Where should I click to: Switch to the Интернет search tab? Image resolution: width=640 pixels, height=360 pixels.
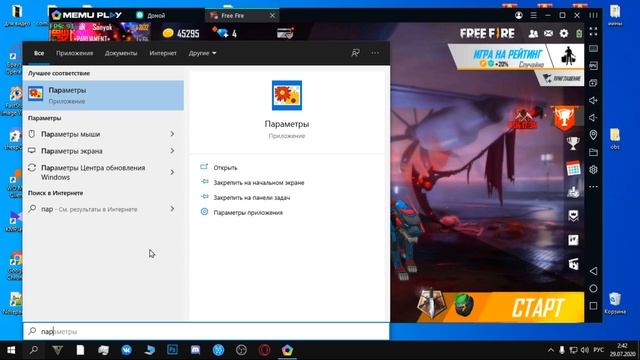(163, 53)
